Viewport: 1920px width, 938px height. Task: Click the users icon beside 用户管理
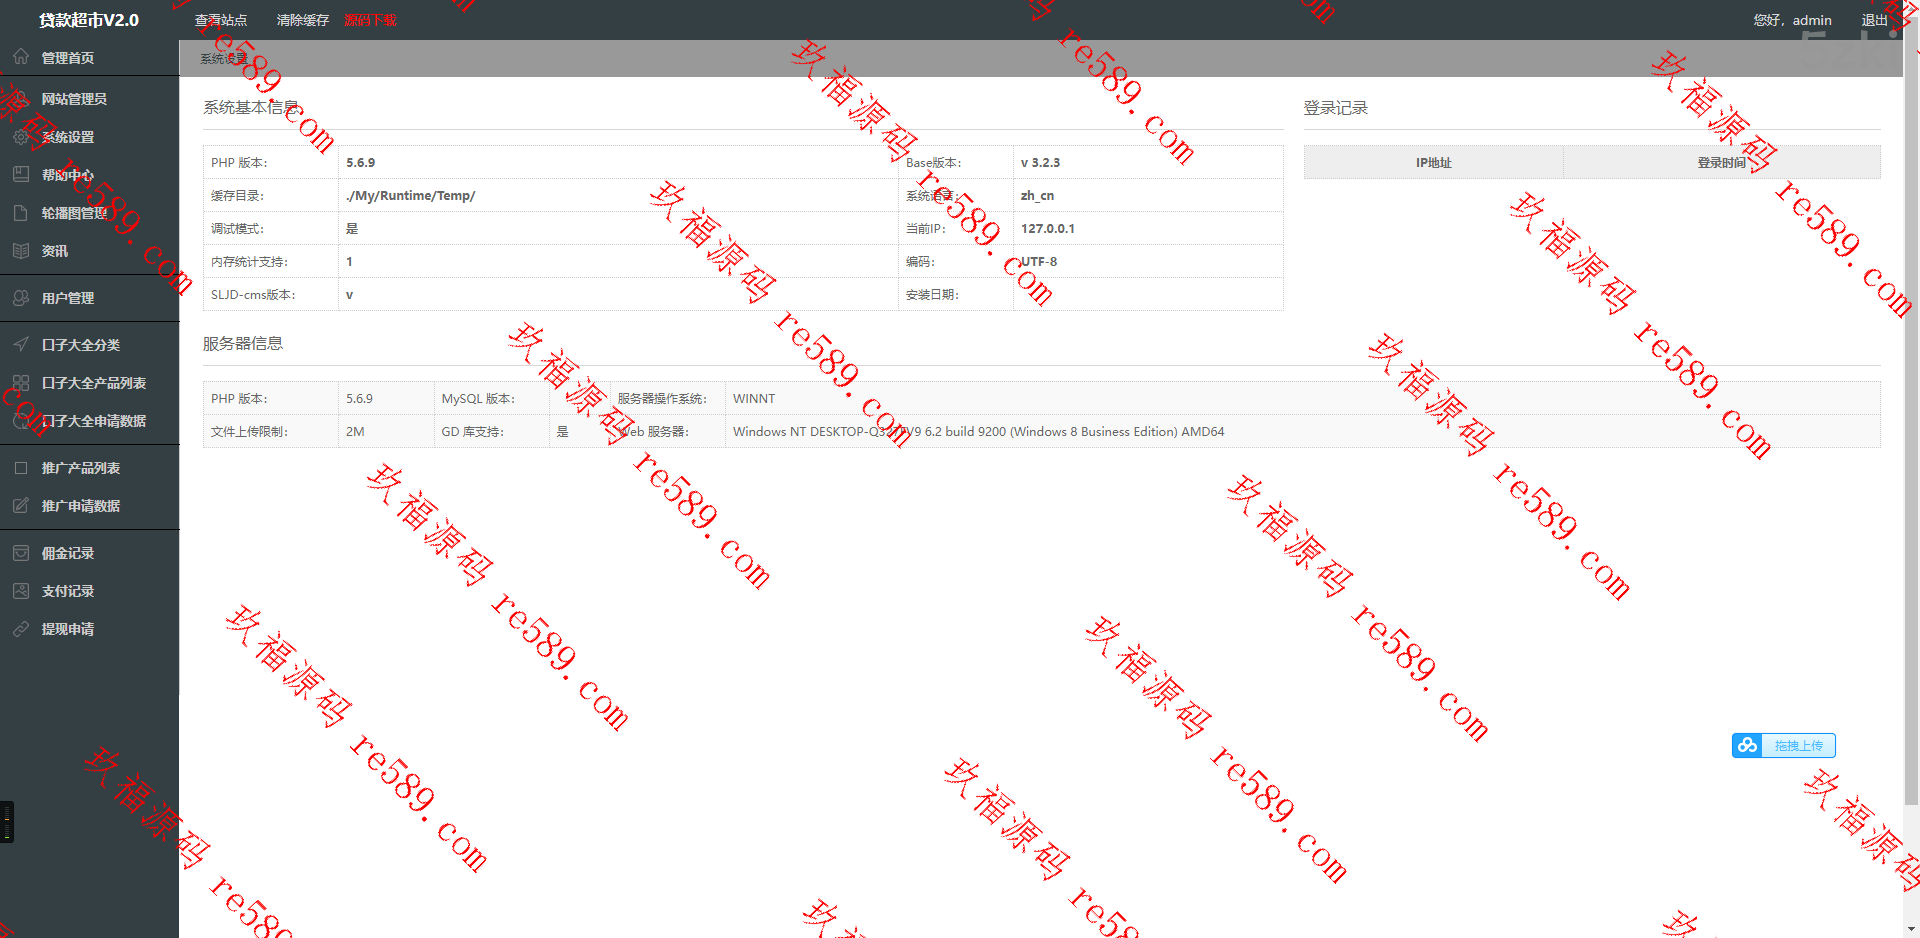point(21,298)
